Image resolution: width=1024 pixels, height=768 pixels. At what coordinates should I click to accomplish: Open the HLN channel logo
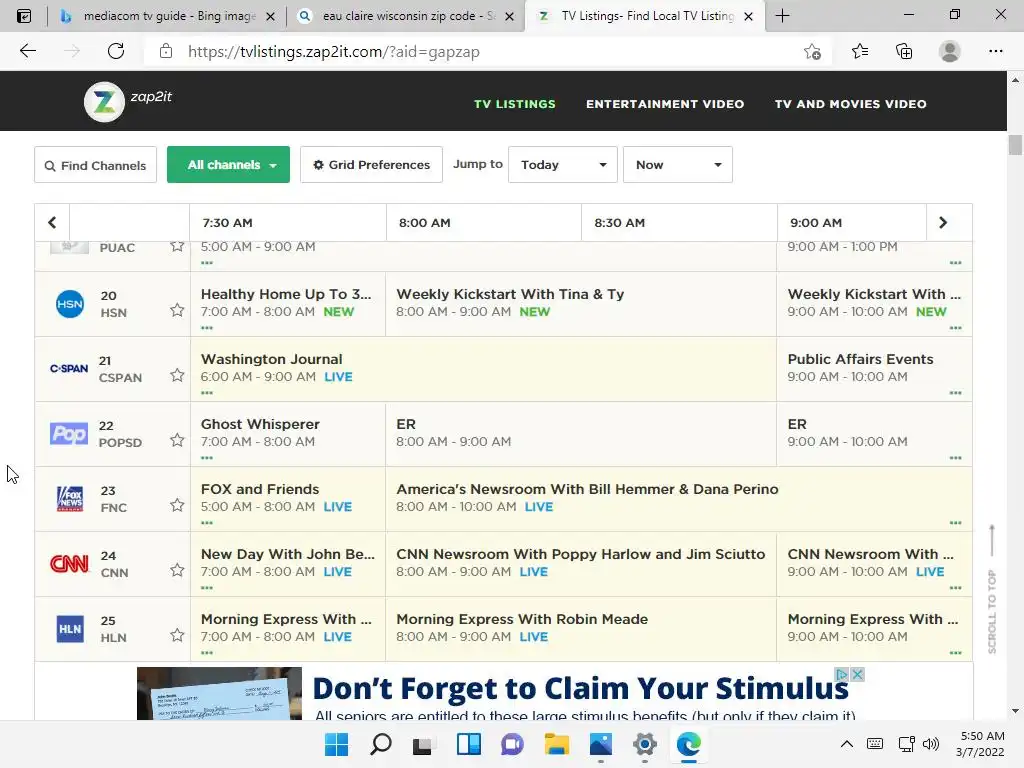tap(70, 629)
